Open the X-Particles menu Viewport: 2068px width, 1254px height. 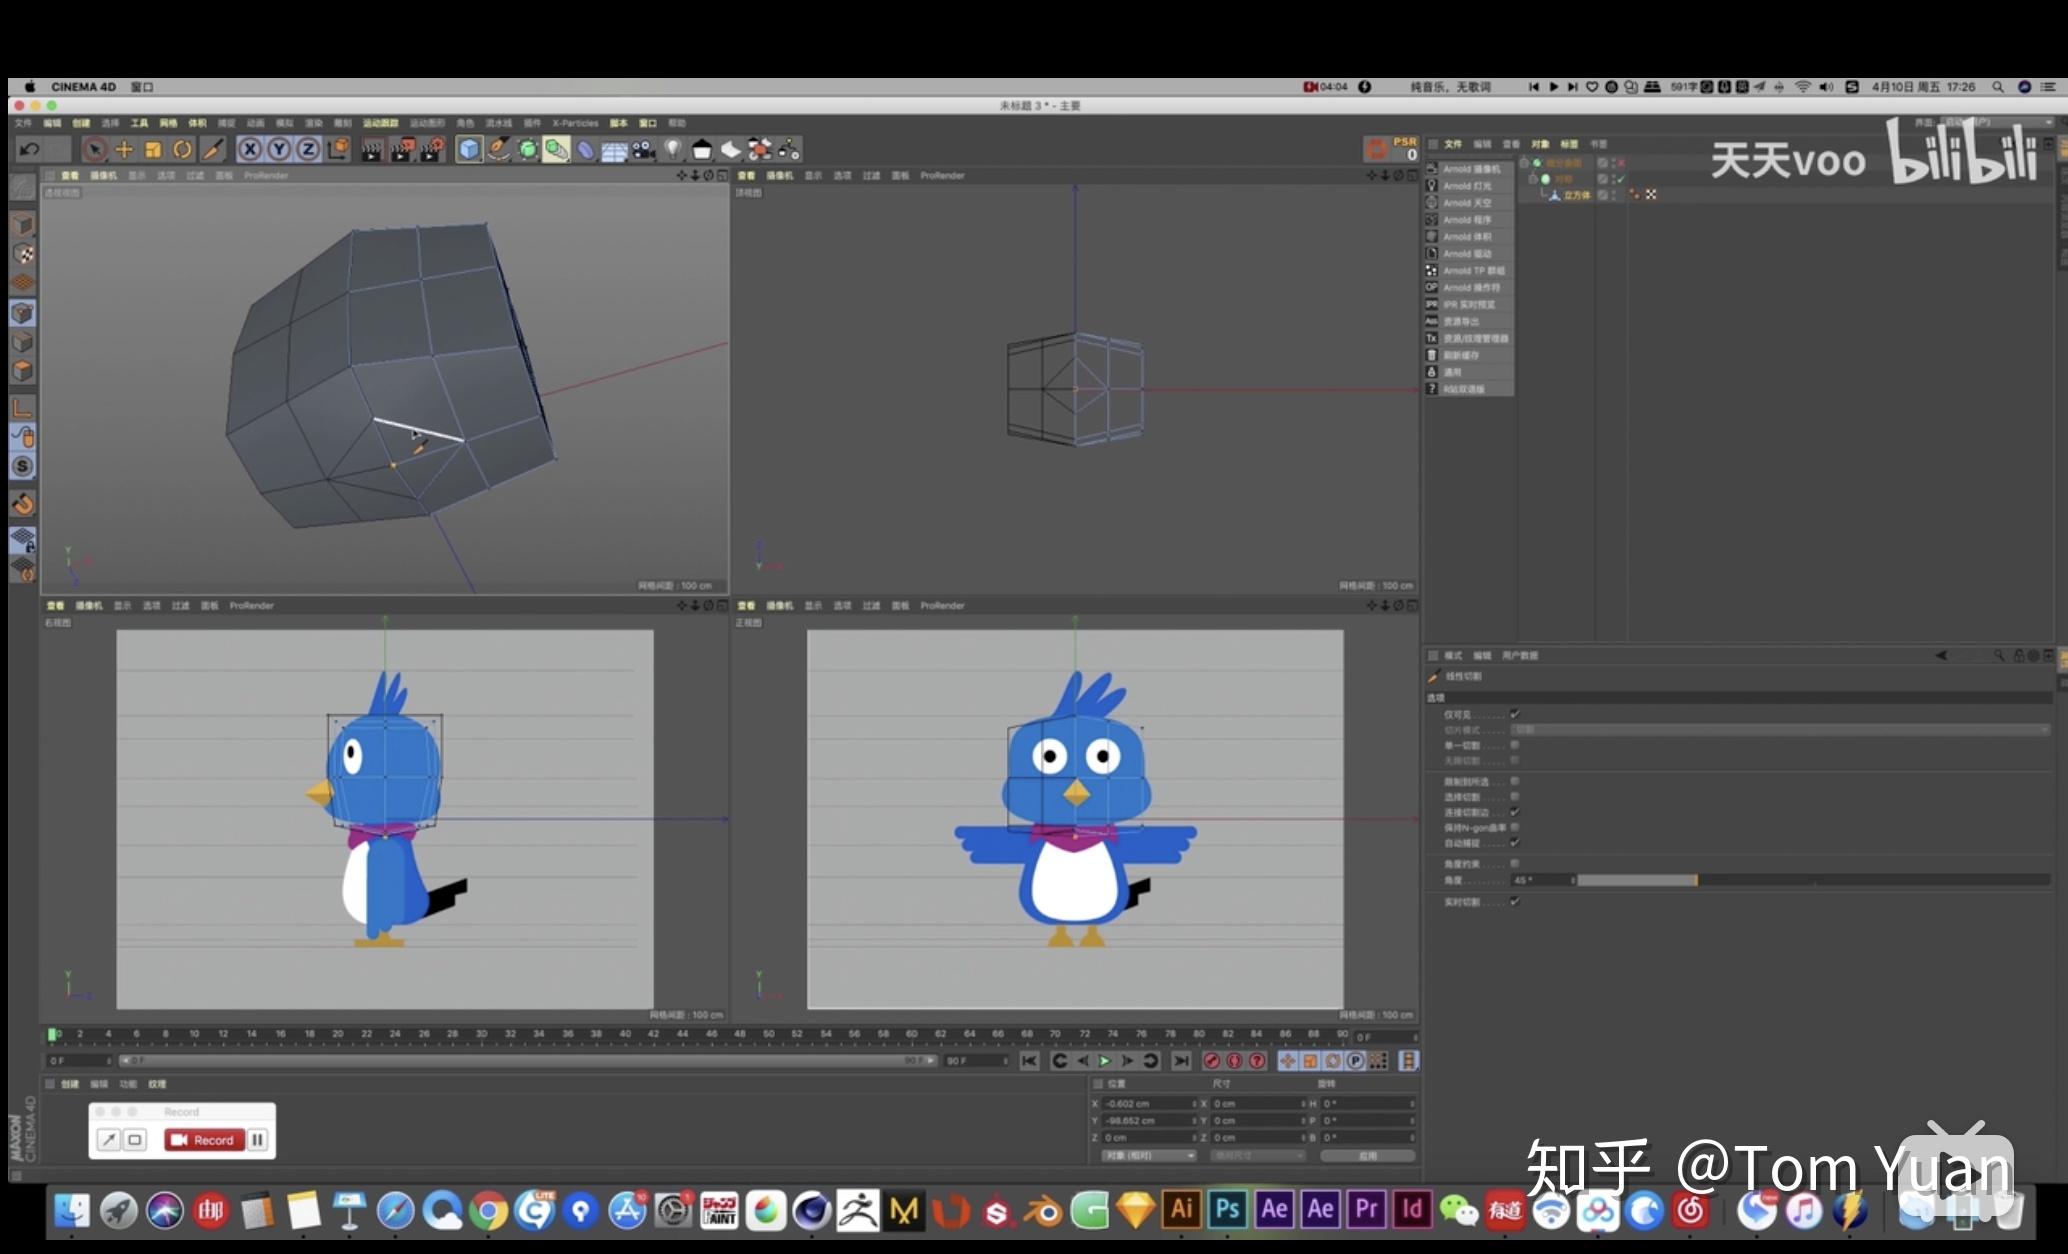(x=575, y=123)
